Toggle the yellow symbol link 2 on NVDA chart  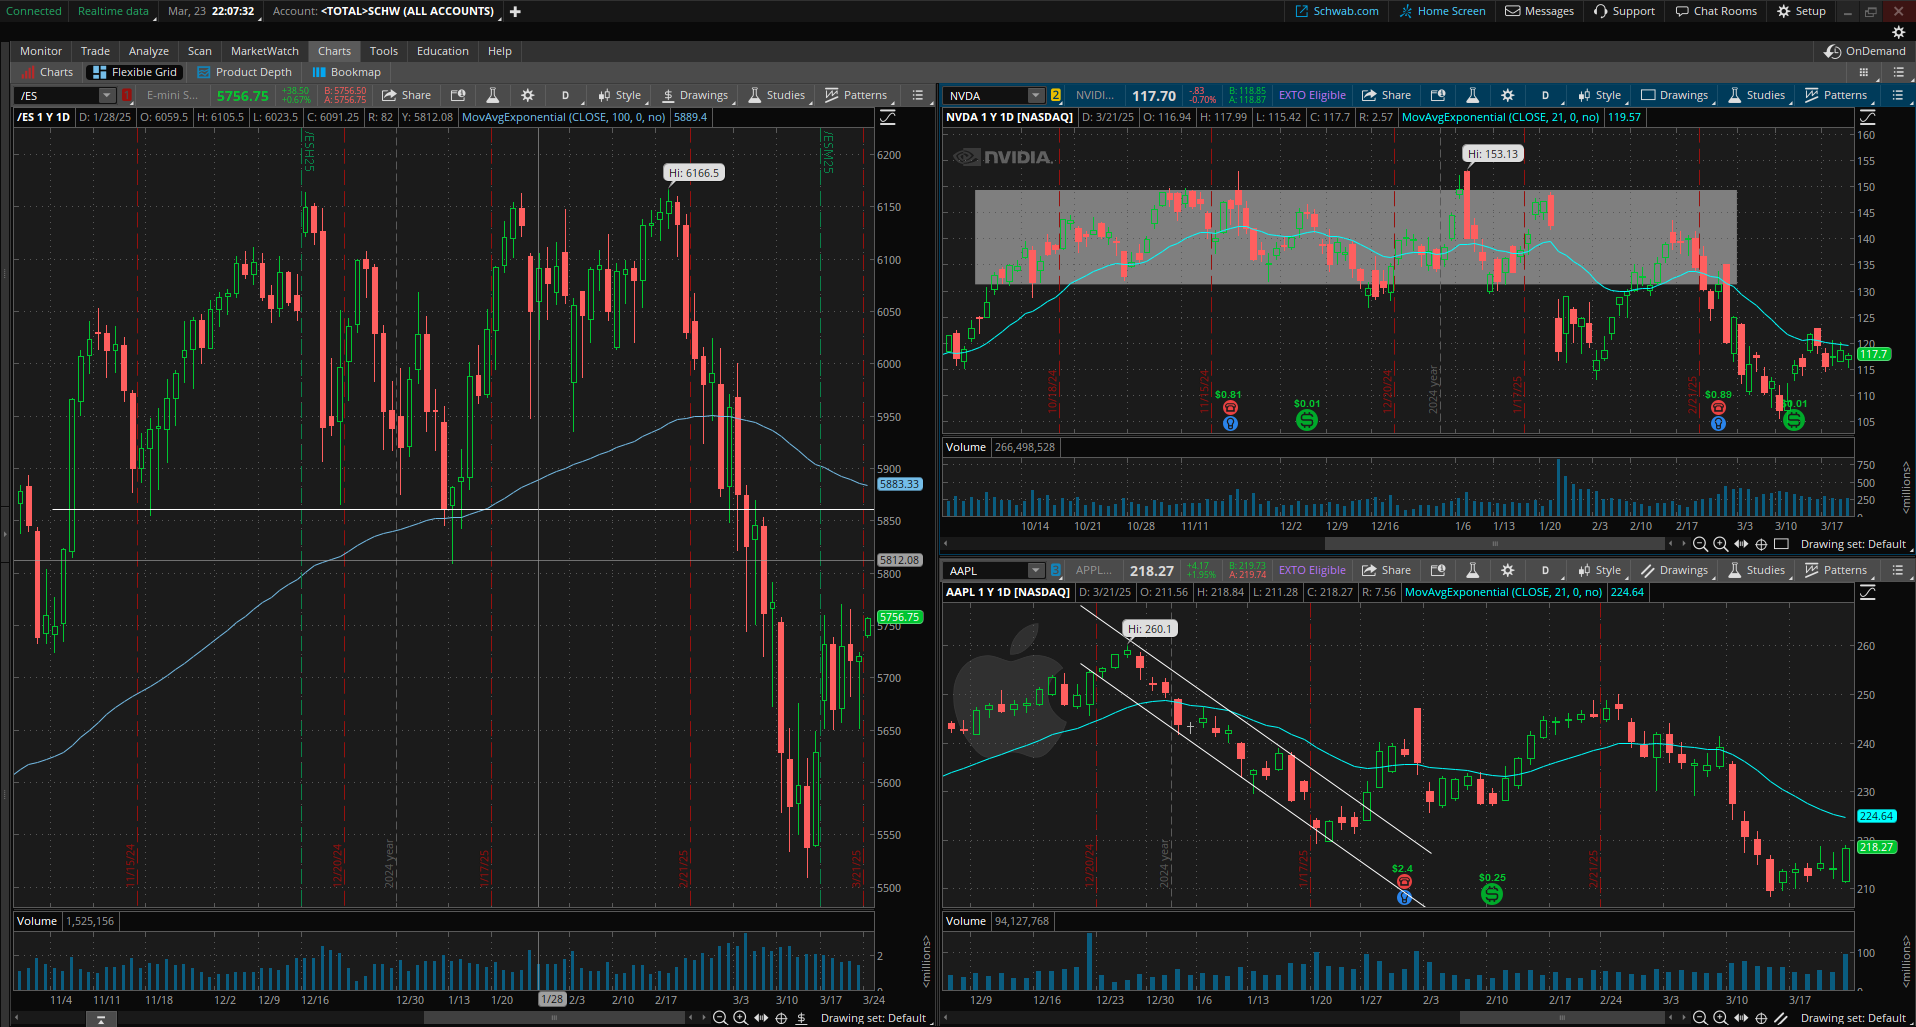(1056, 95)
